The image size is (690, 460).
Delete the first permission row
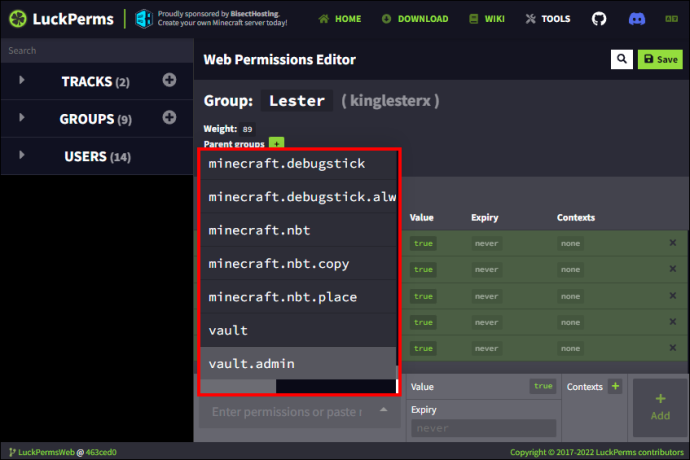tap(672, 243)
